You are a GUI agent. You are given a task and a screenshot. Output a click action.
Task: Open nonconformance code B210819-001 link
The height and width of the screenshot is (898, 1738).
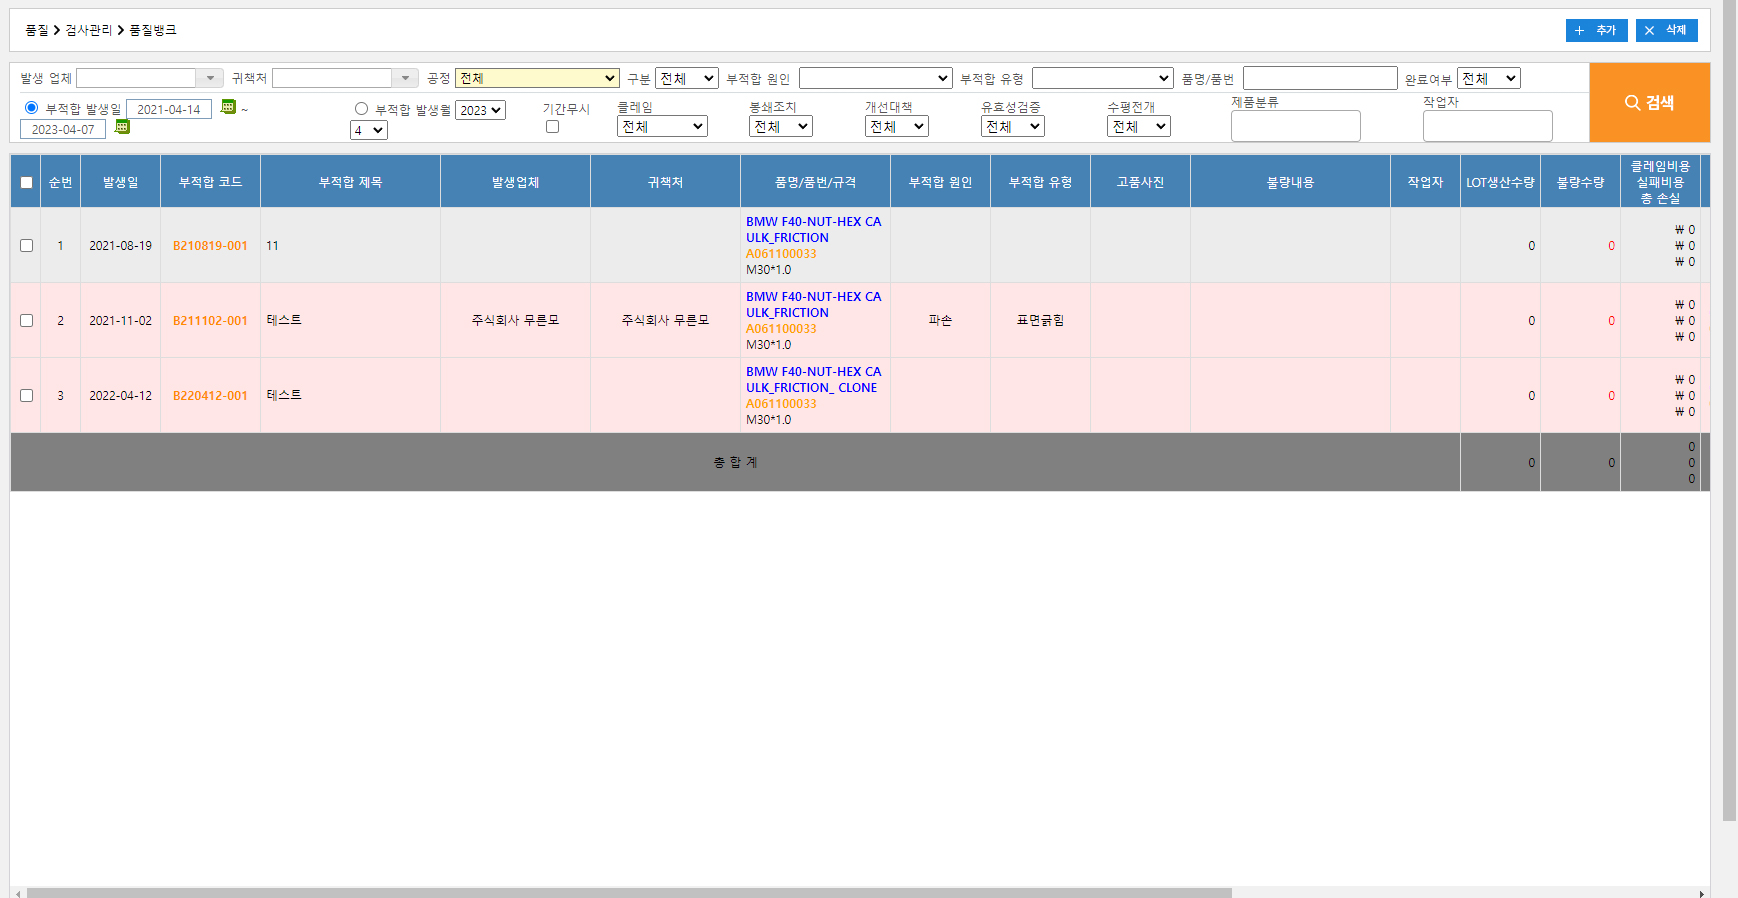pos(210,246)
